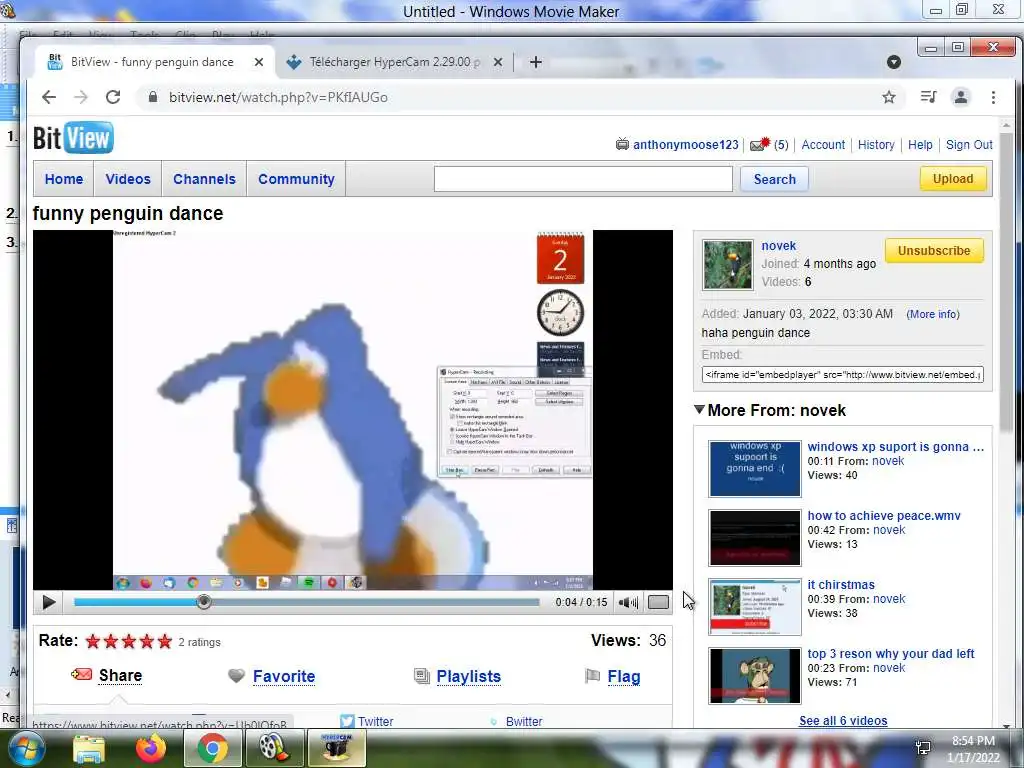Select the embed code text field
Image resolution: width=1024 pixels, height=768 pixels.
tap(842, 375)
